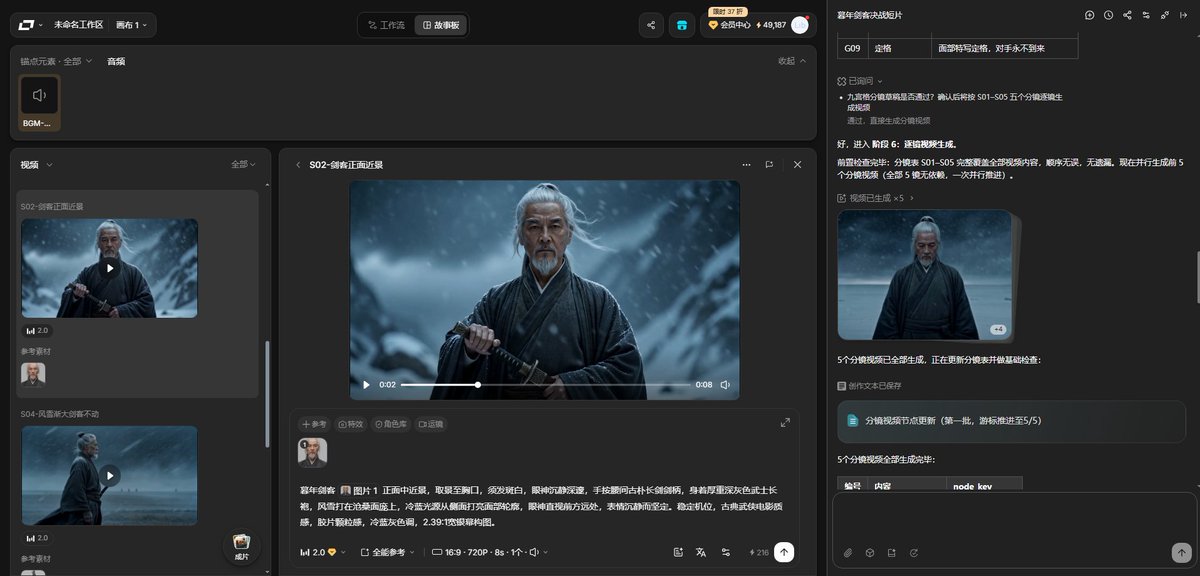Toggle the video player volume icon

pos(725,385)
